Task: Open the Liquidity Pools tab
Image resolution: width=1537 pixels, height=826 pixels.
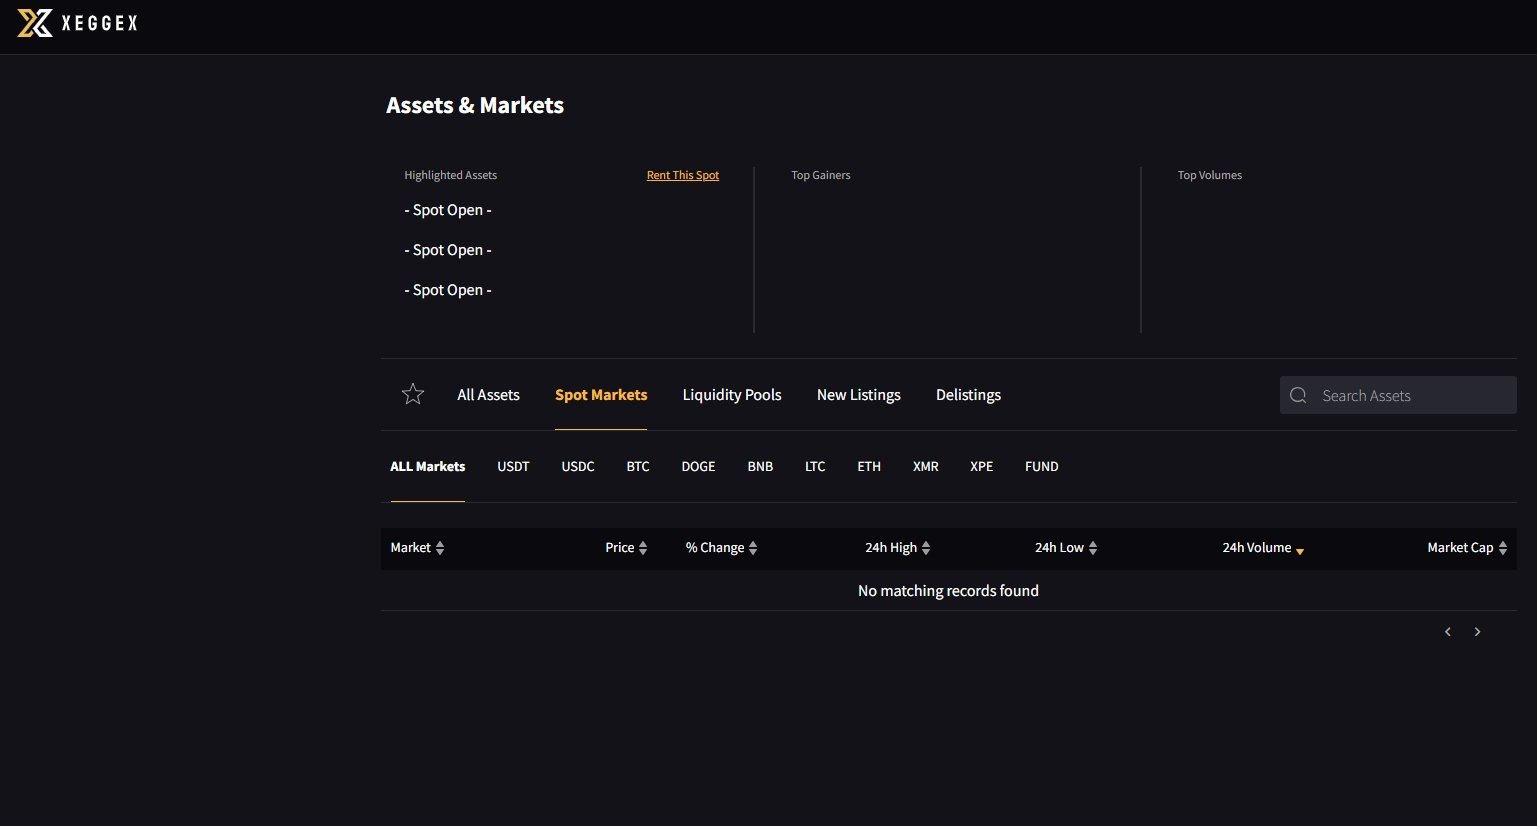Action: point(732,395)
